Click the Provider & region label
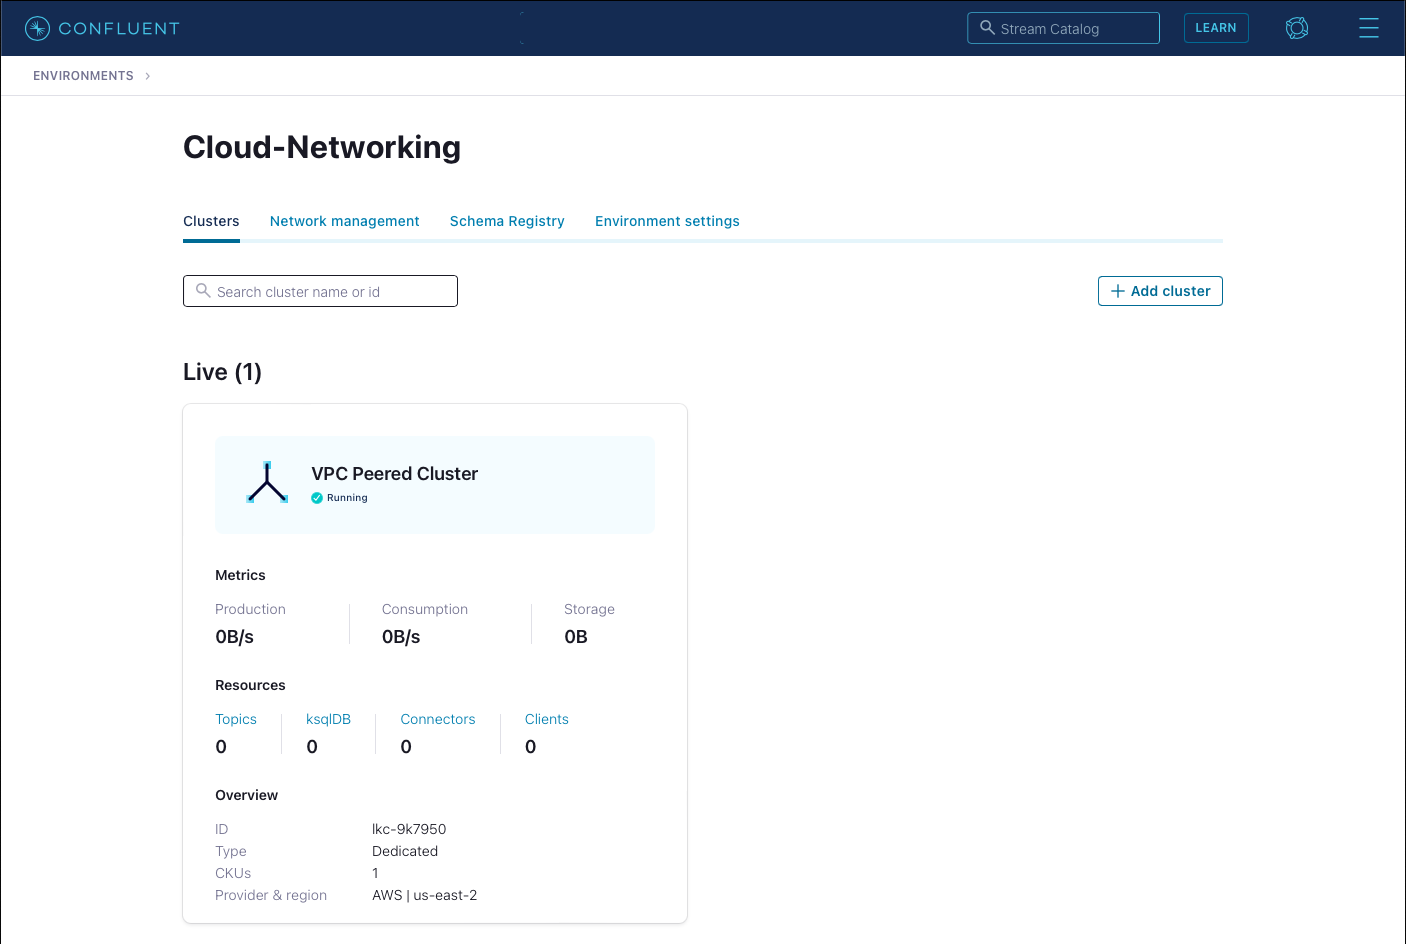Viewport: 1406px width, 944px height. pyautogui.click(x=271, y=895)
